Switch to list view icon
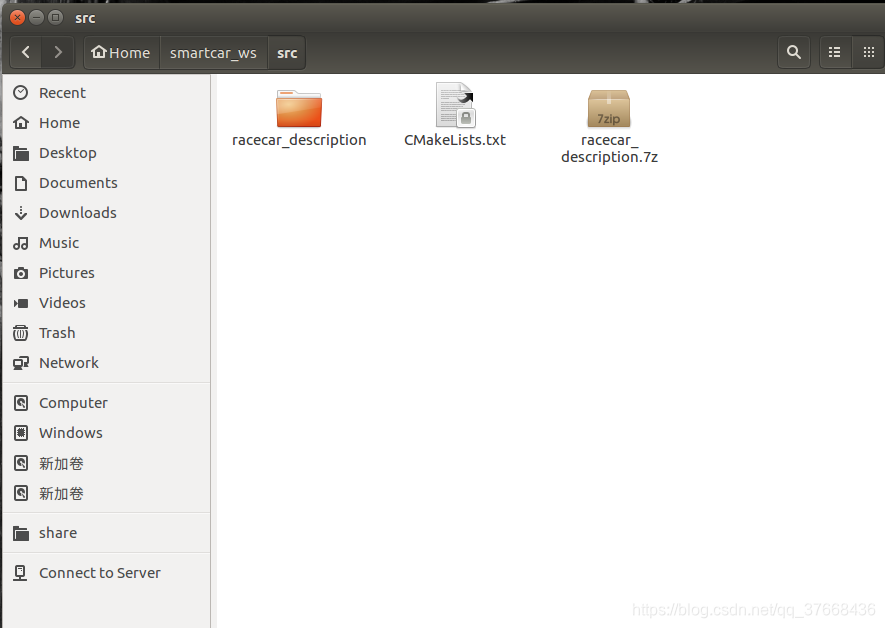Screen dimensions: 885x628 click(x=834, y=52)
